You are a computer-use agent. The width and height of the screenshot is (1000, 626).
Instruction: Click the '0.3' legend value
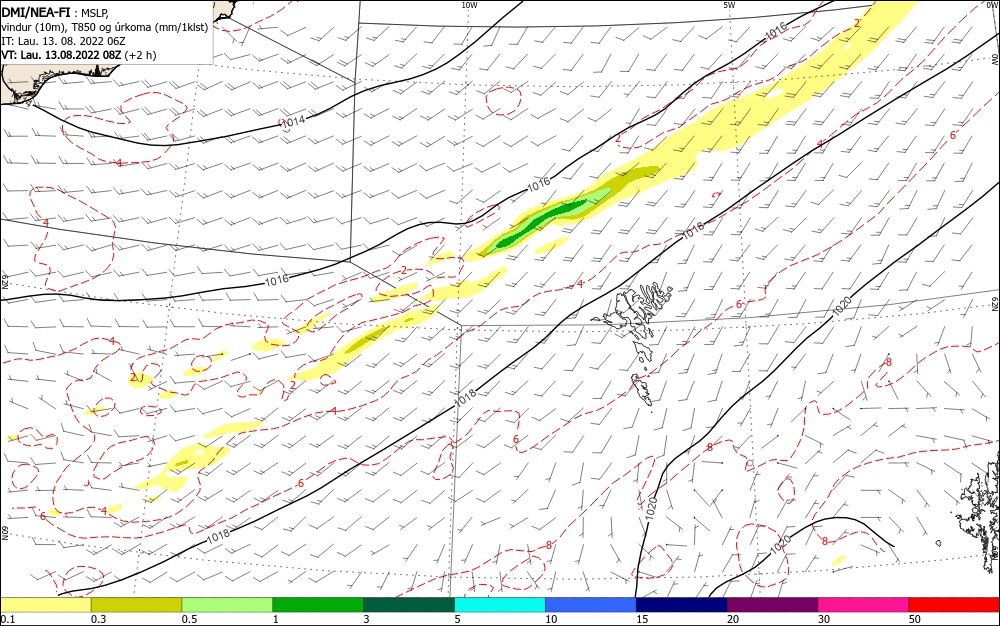[x=98, y=619]
